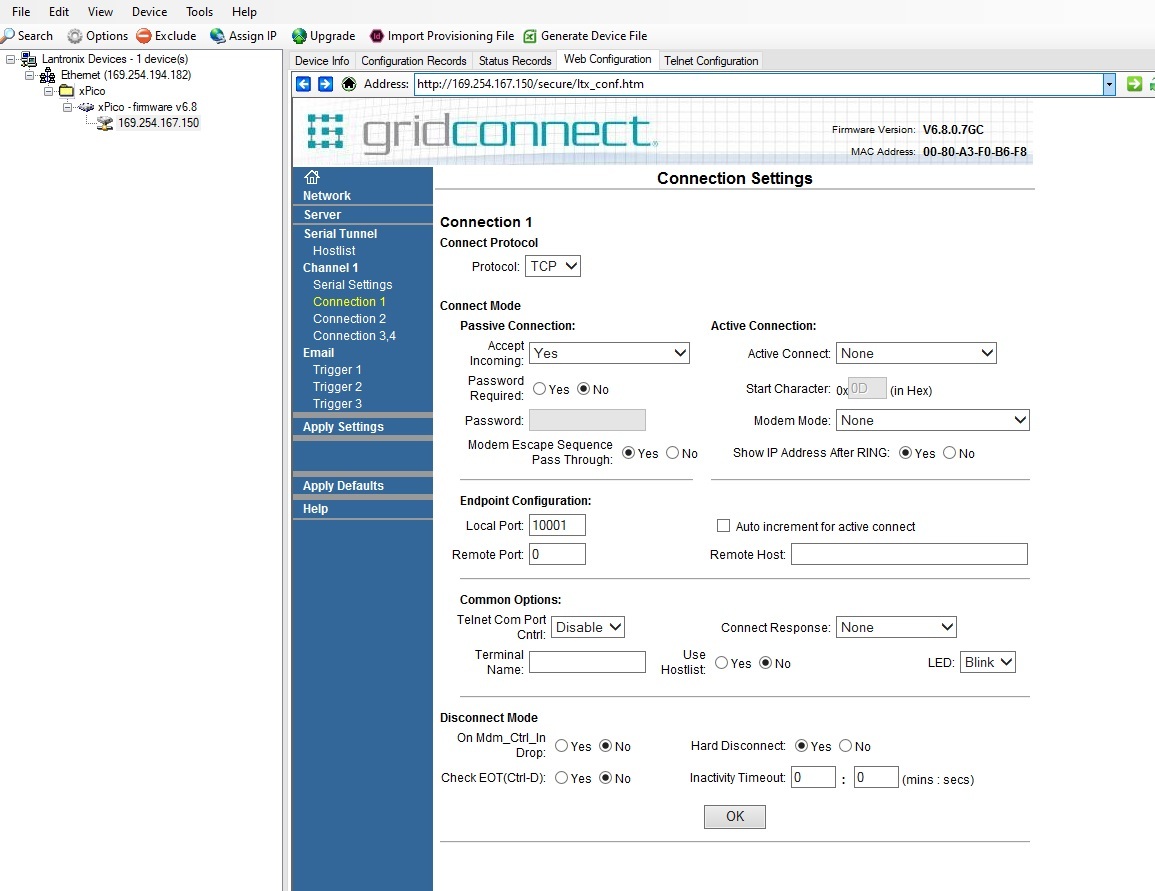
Task: Enable Auto increment for active connect
Action: [723, 526]
